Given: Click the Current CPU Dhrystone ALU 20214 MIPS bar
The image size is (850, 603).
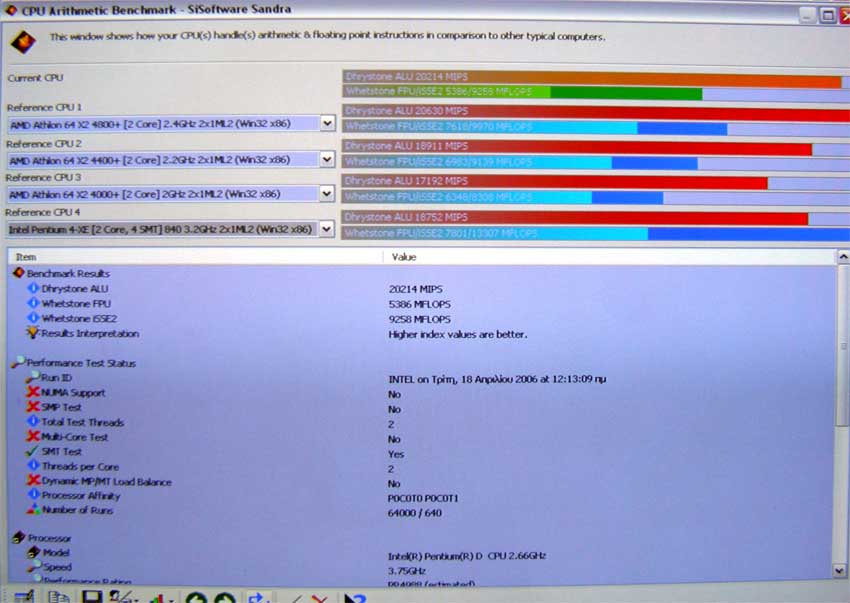Looking at the screenshot, I should 592,77.
